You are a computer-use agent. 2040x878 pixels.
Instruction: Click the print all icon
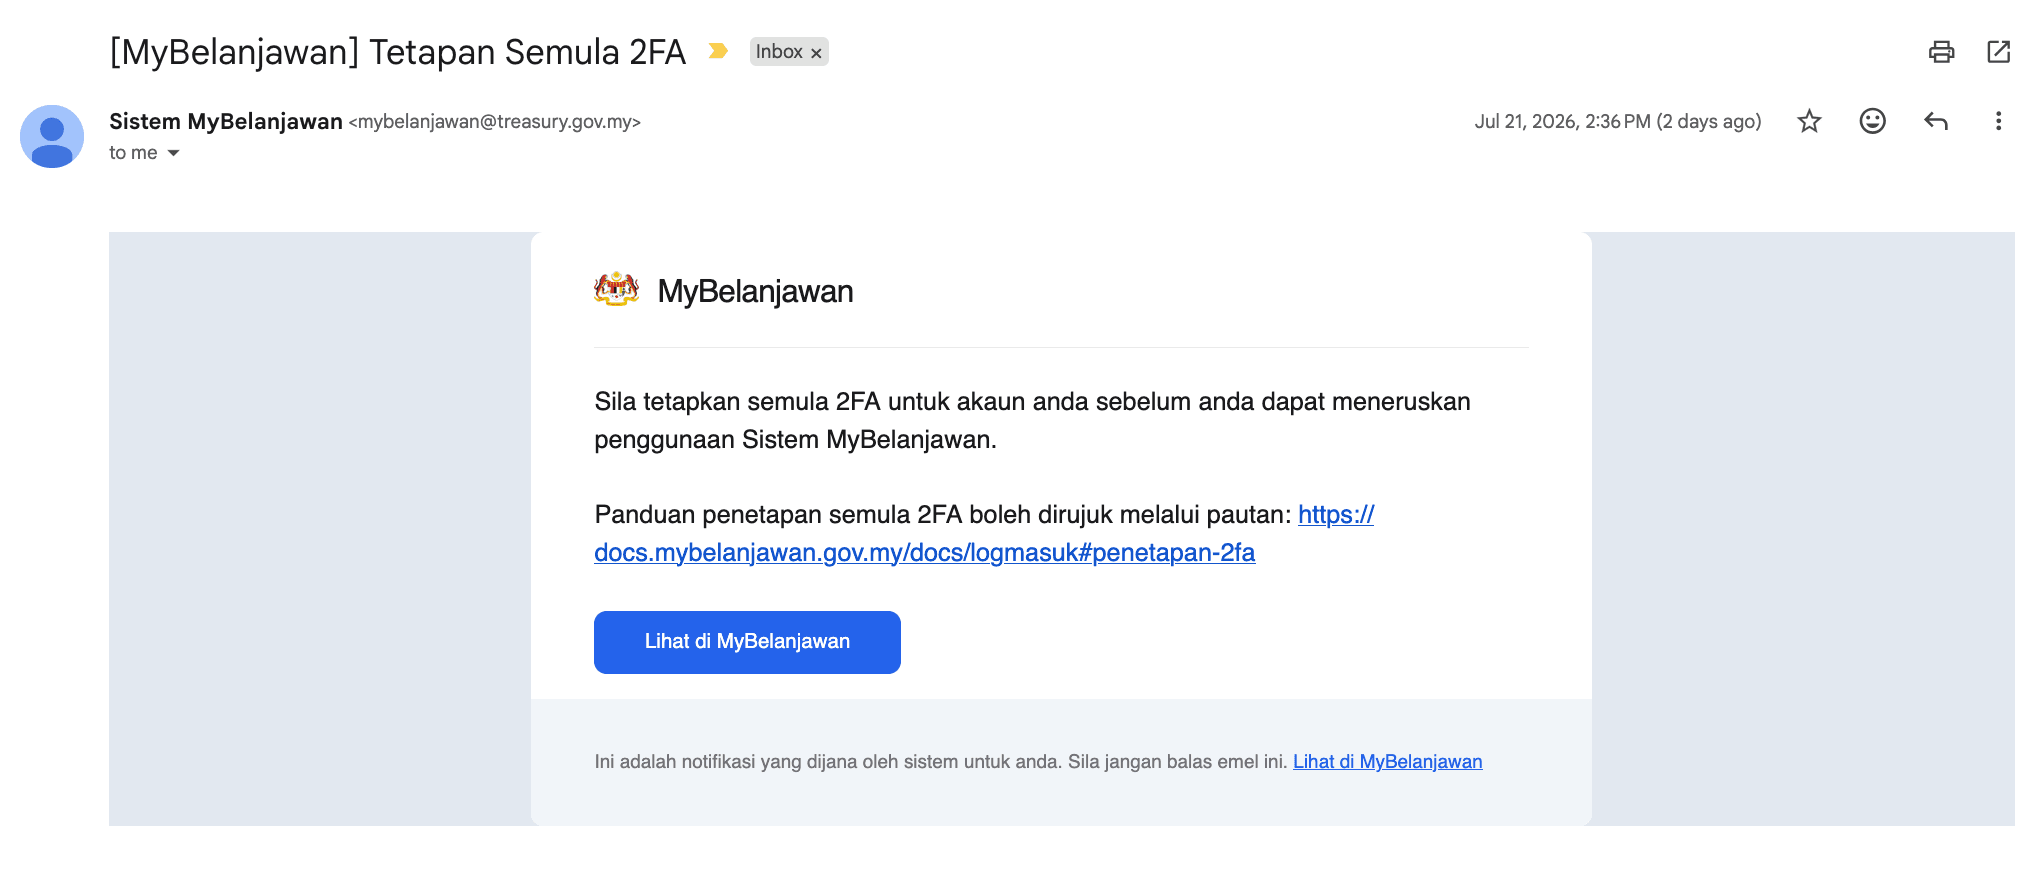pyautogui.click(x=1941, y=52)
